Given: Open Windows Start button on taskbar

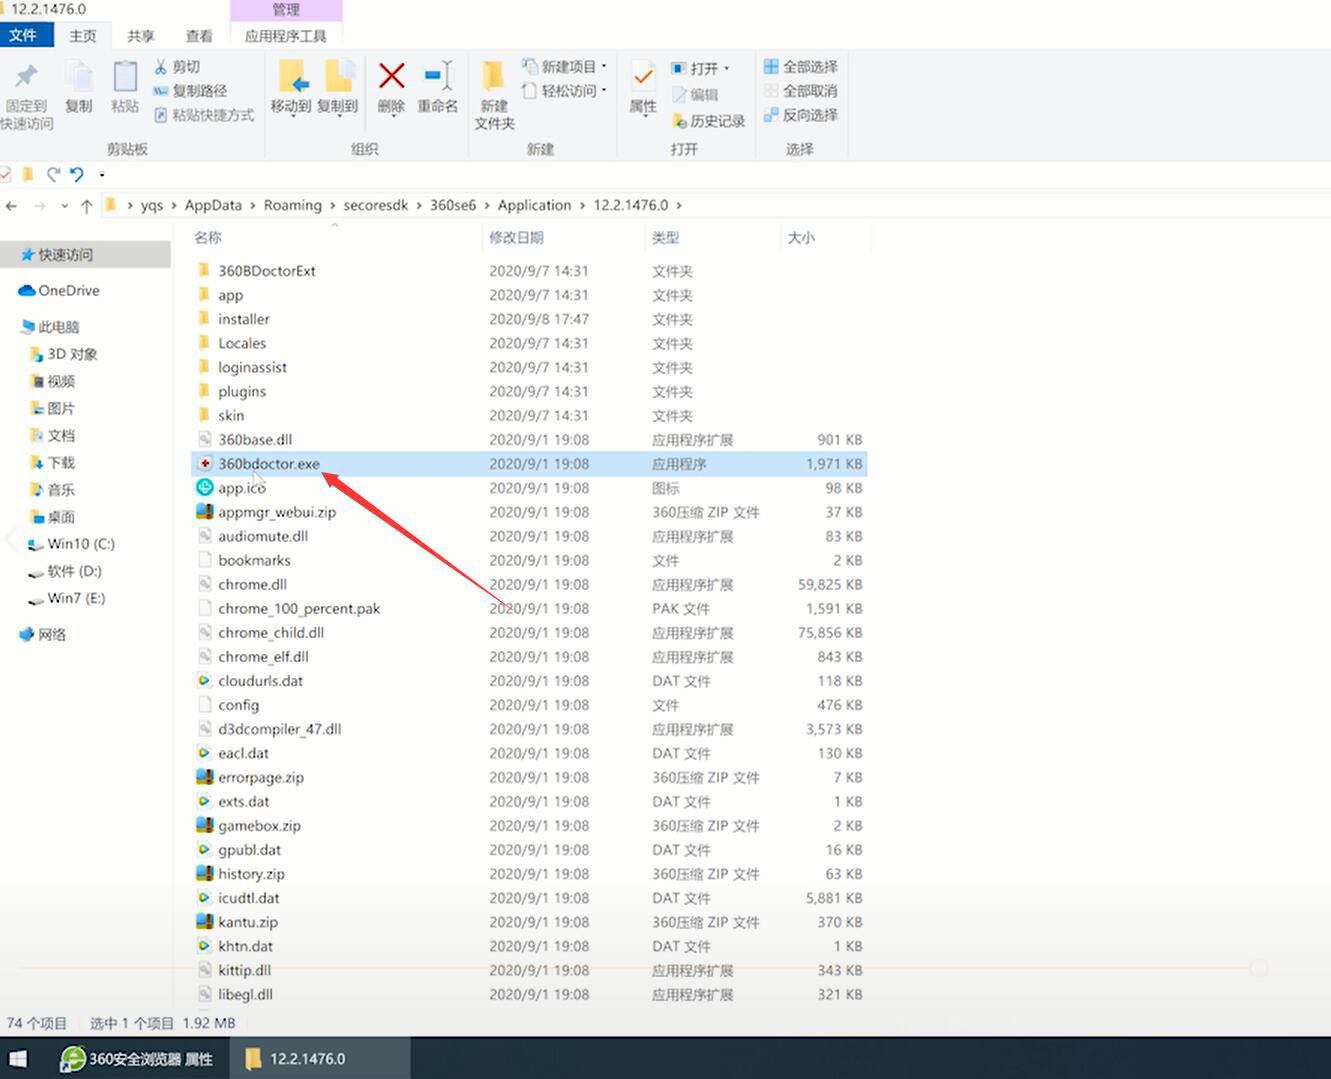Looking at the screenshot, I should (18, 1058).
